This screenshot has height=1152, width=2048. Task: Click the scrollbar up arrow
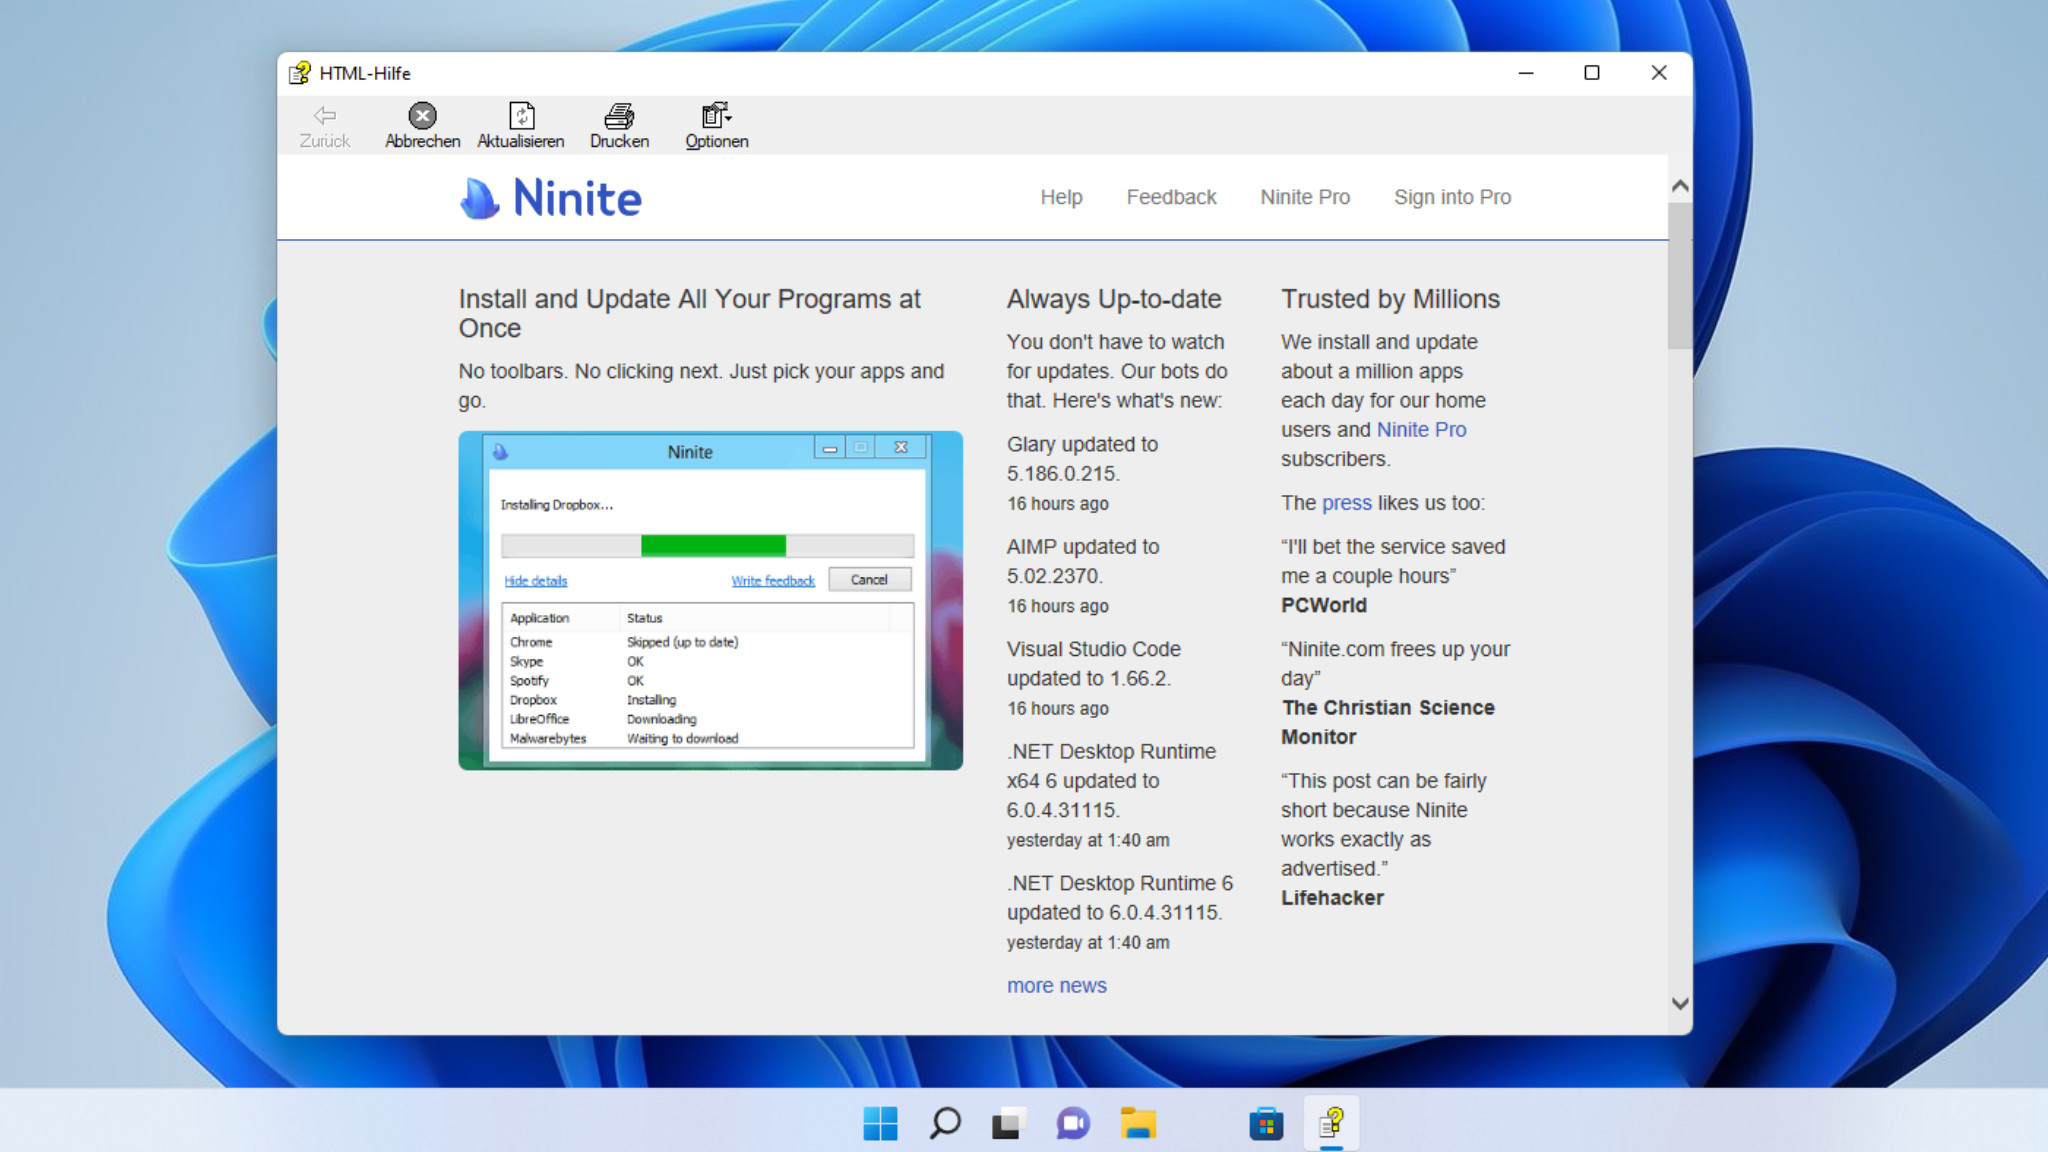coord(1680,186)
